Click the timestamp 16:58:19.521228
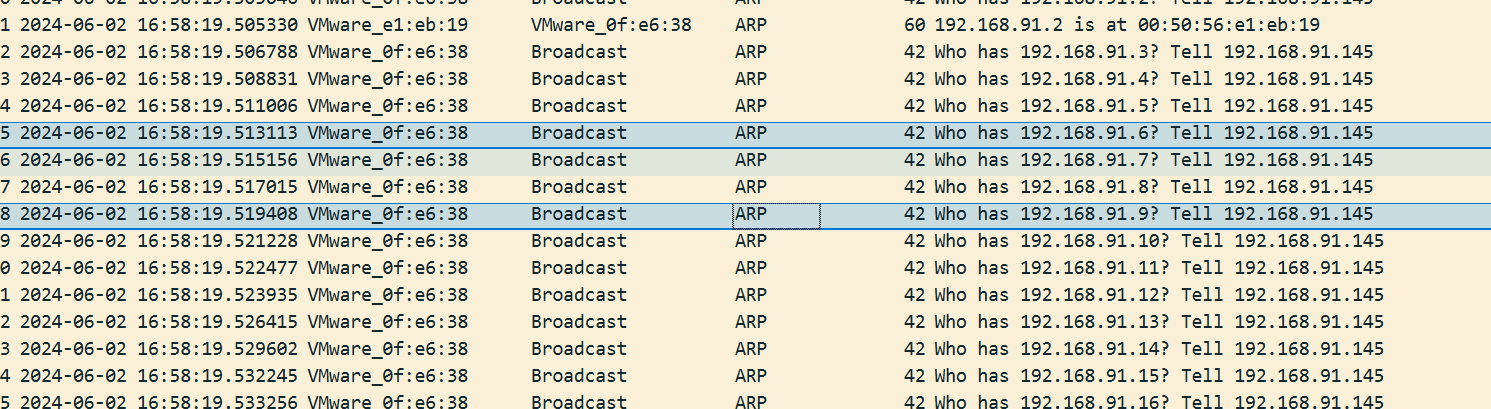This screenshot has width=1491, height=409. [x=218, y=241]
